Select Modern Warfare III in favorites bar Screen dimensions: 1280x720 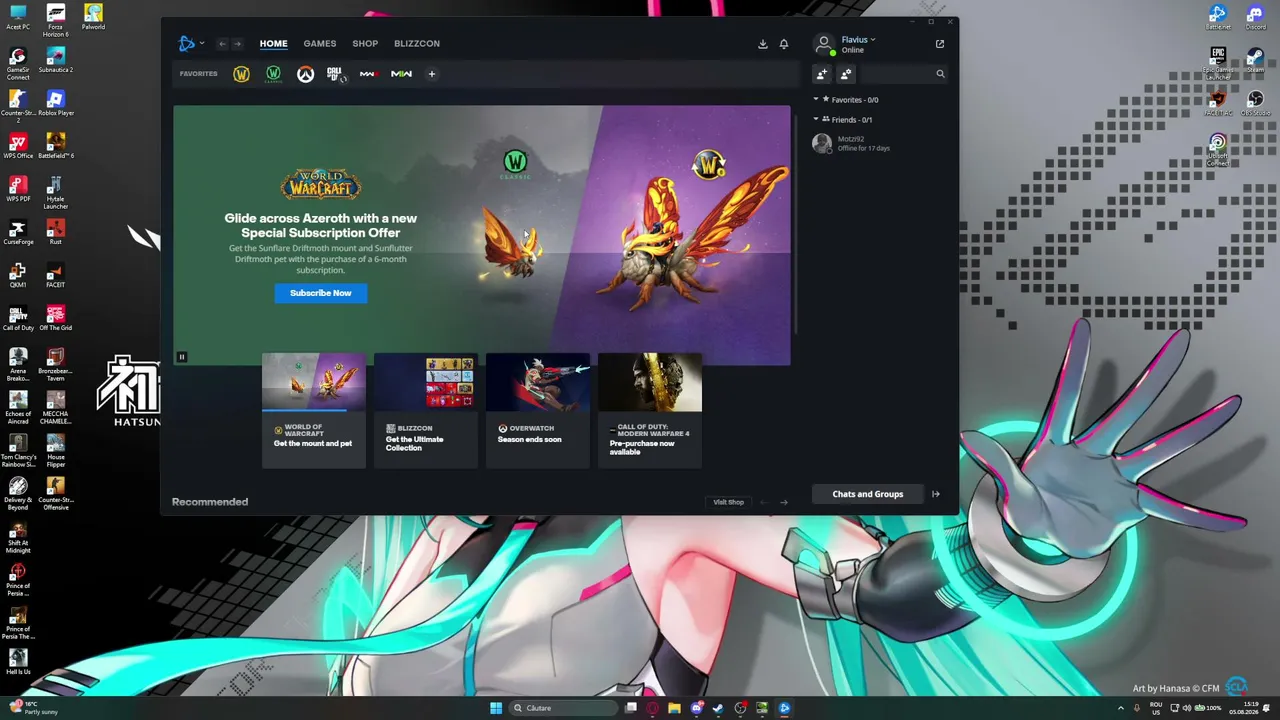coord(368,74)
